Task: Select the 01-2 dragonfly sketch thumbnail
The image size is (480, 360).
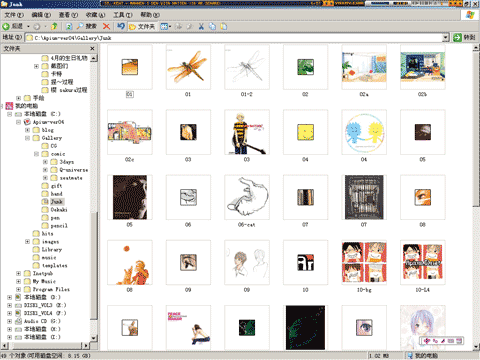Action: (247, 67)
